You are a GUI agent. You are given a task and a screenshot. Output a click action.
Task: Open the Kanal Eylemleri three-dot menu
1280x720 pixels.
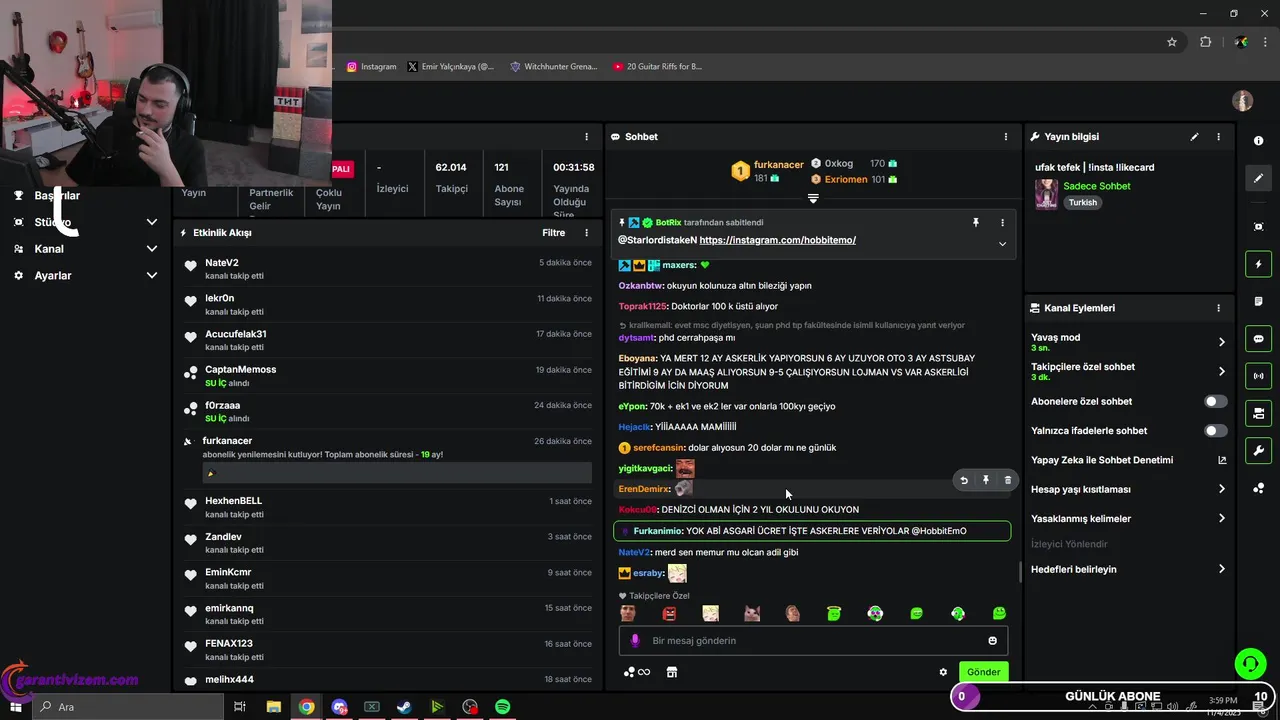click(x=1218, y=308)
